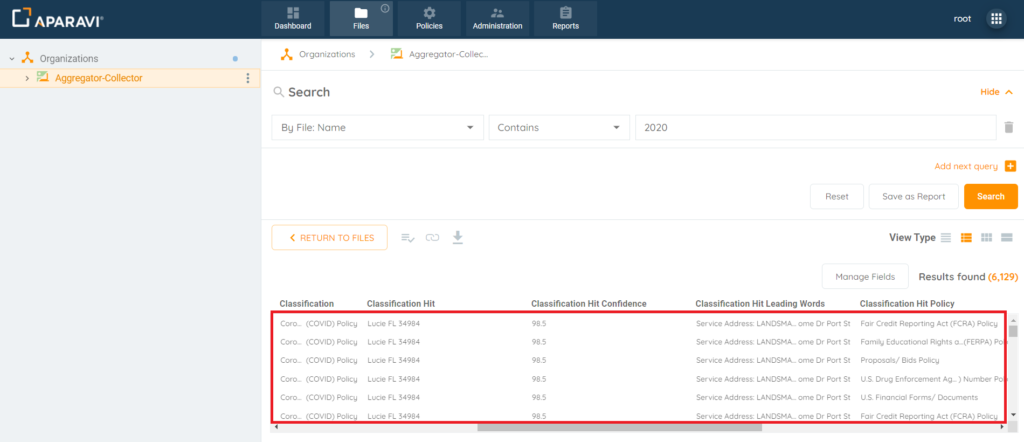The height and width of the screenshot is (442, 1024).
Task: Open kebab menu for Aggregator-Collector
Action: point(248,78)
